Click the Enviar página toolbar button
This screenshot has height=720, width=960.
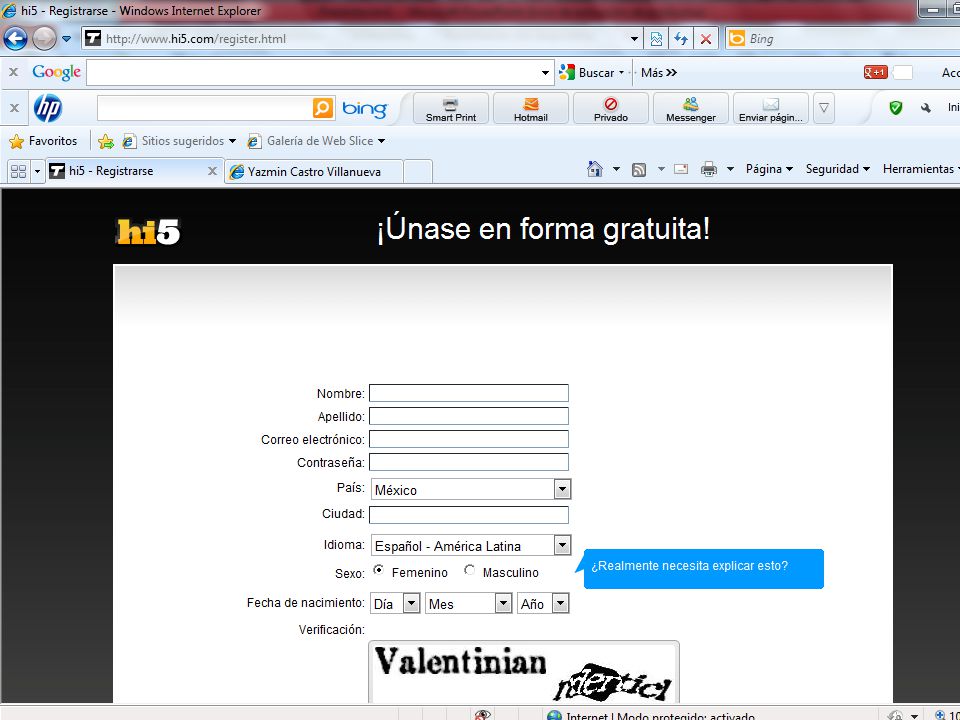coord(770,109)
